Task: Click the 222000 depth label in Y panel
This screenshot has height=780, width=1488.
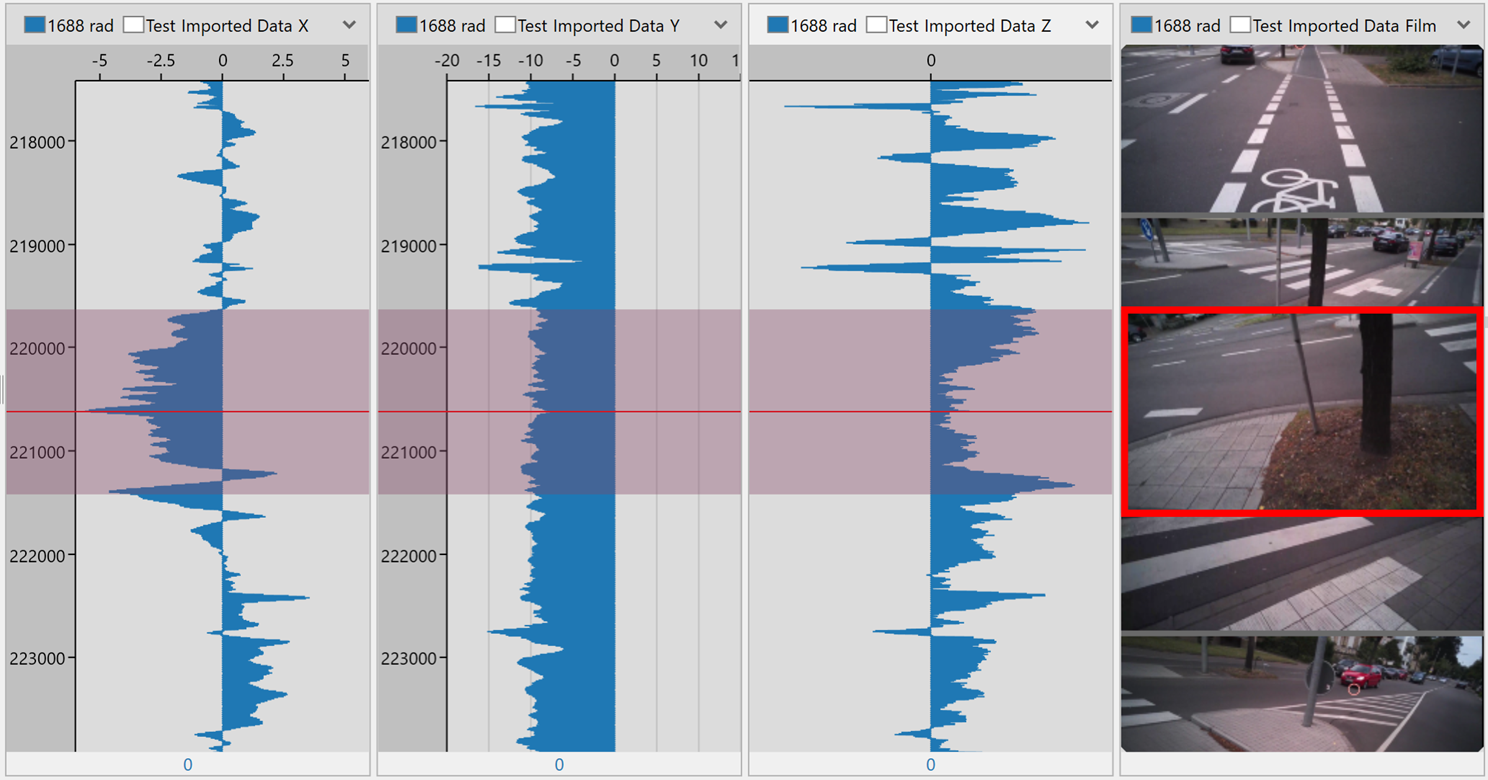Action: 409,555
